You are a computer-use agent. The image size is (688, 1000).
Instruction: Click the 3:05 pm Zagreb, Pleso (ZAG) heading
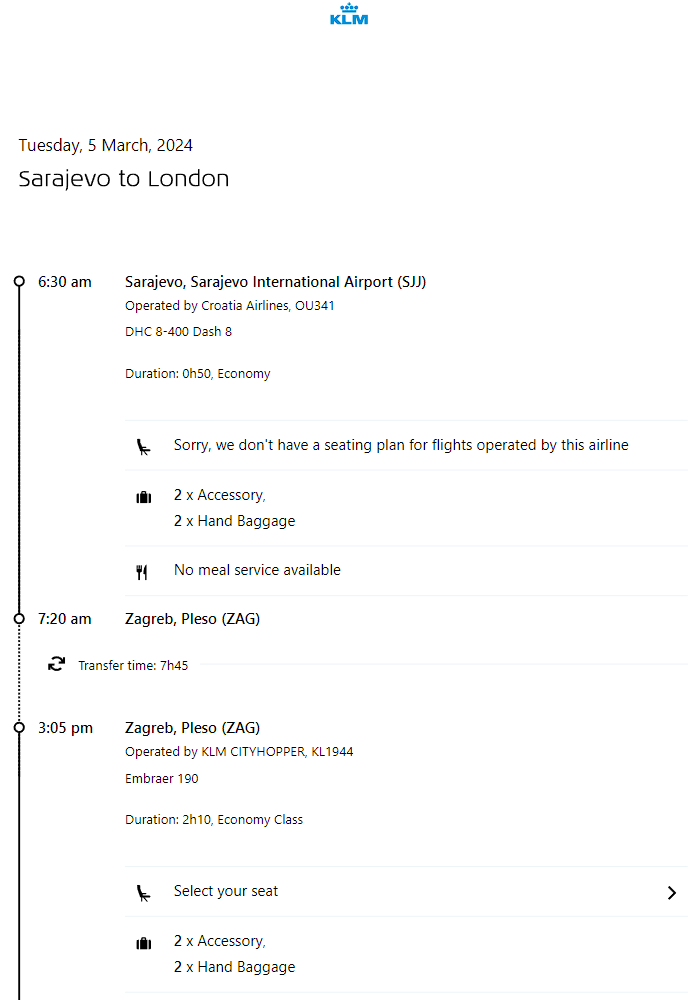(192, 728)
